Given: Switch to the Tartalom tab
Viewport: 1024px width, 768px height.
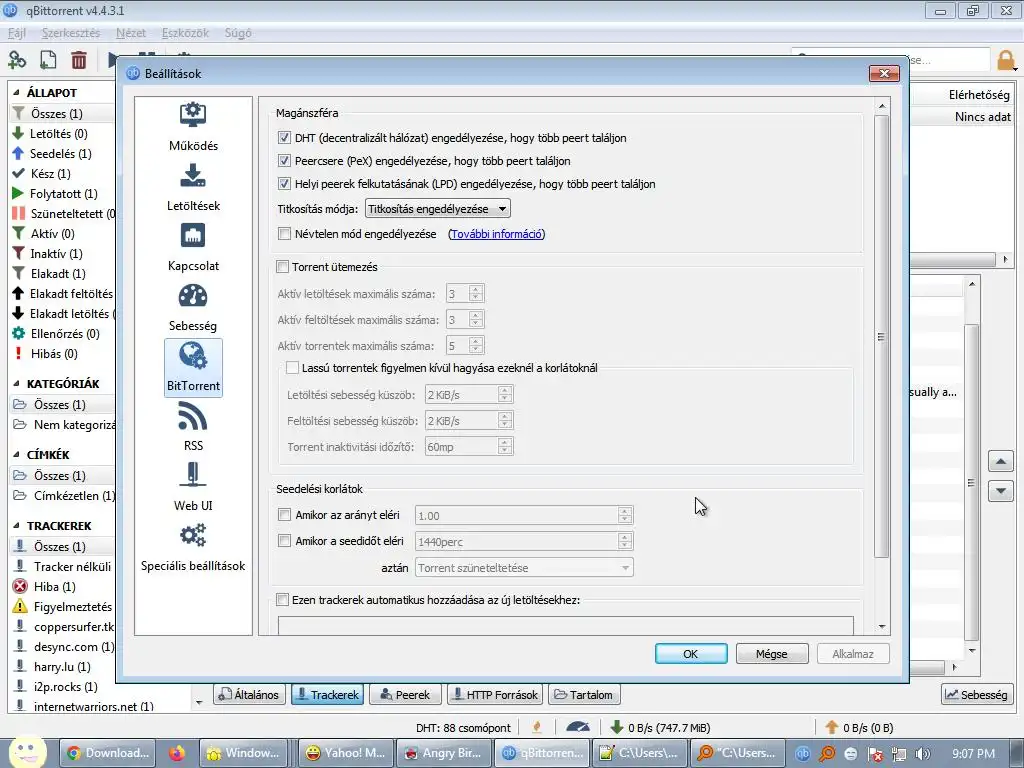Looking at the screenshot, I should coord(584,695).
